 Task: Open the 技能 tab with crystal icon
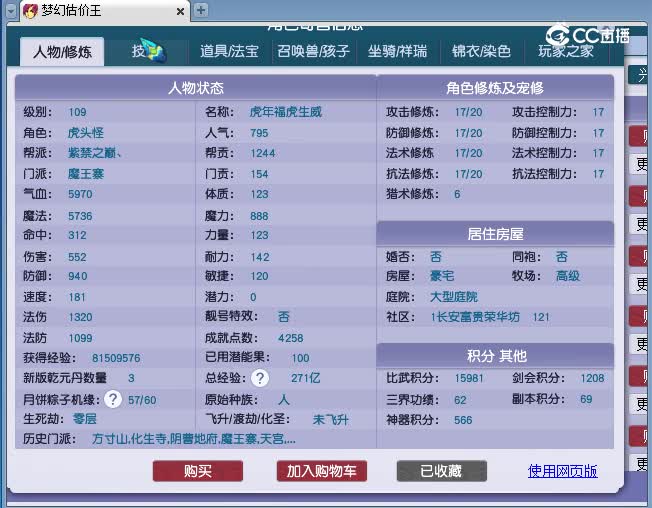point(148,52)
